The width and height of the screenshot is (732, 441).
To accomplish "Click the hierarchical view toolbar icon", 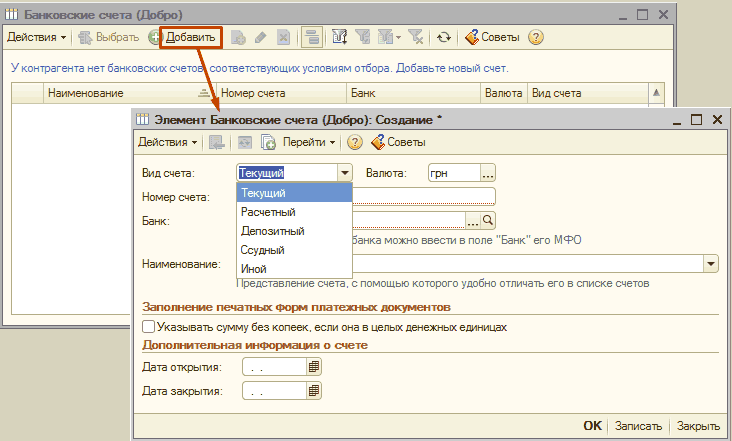I will pos(313,37).
